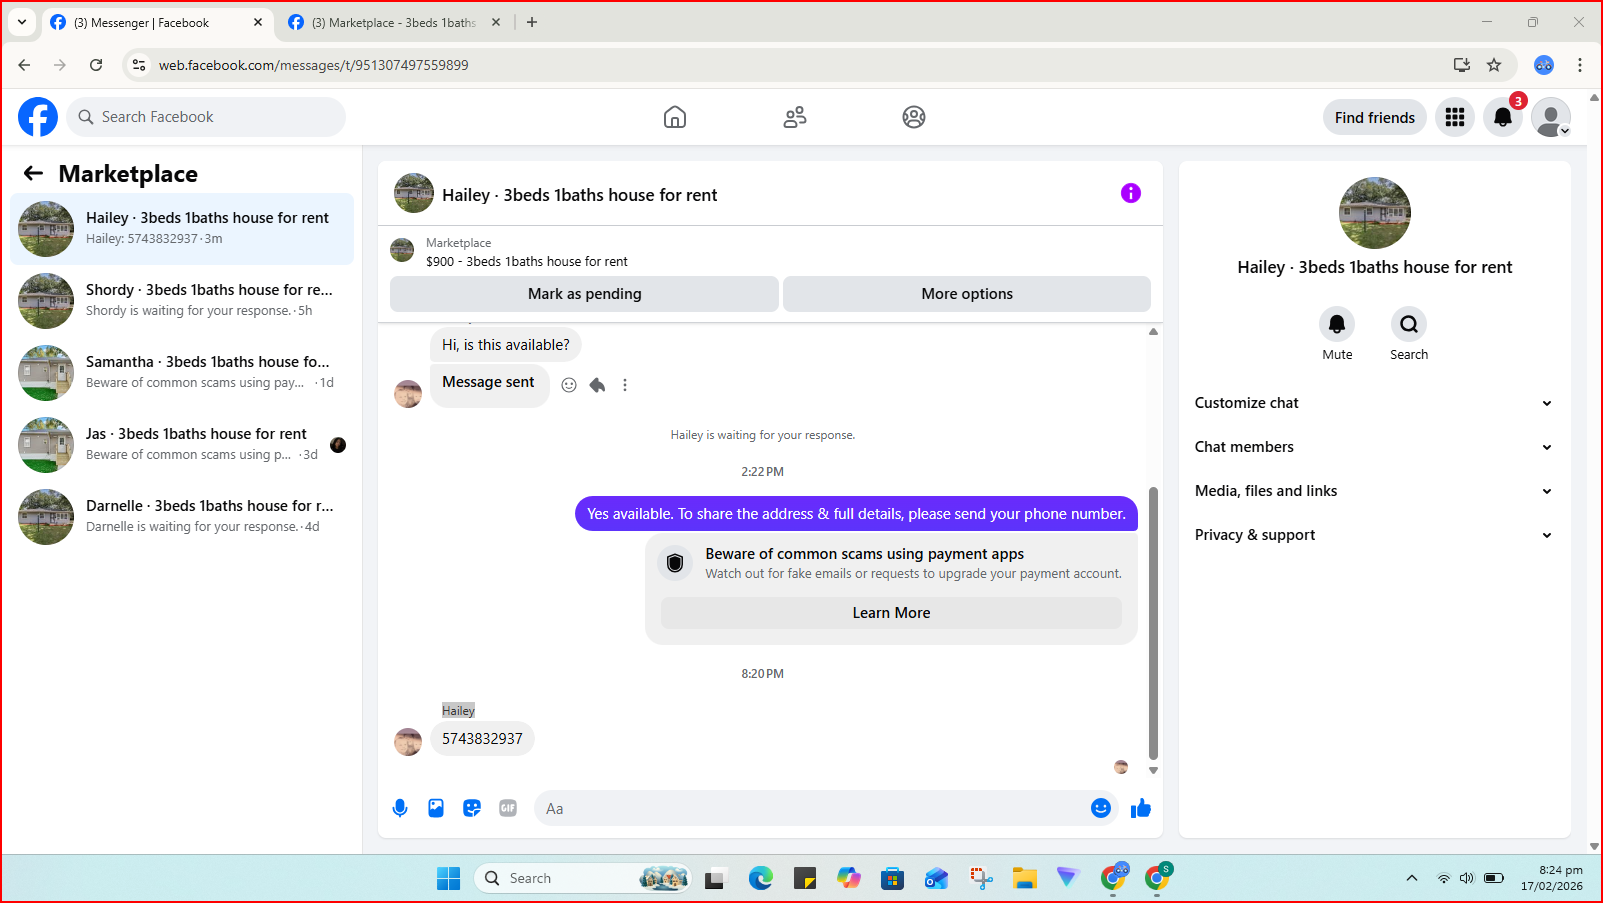The image size is (1603, 903).
Task: Open the Friends icon in top navigation
Action: click(x=795, y=117)
